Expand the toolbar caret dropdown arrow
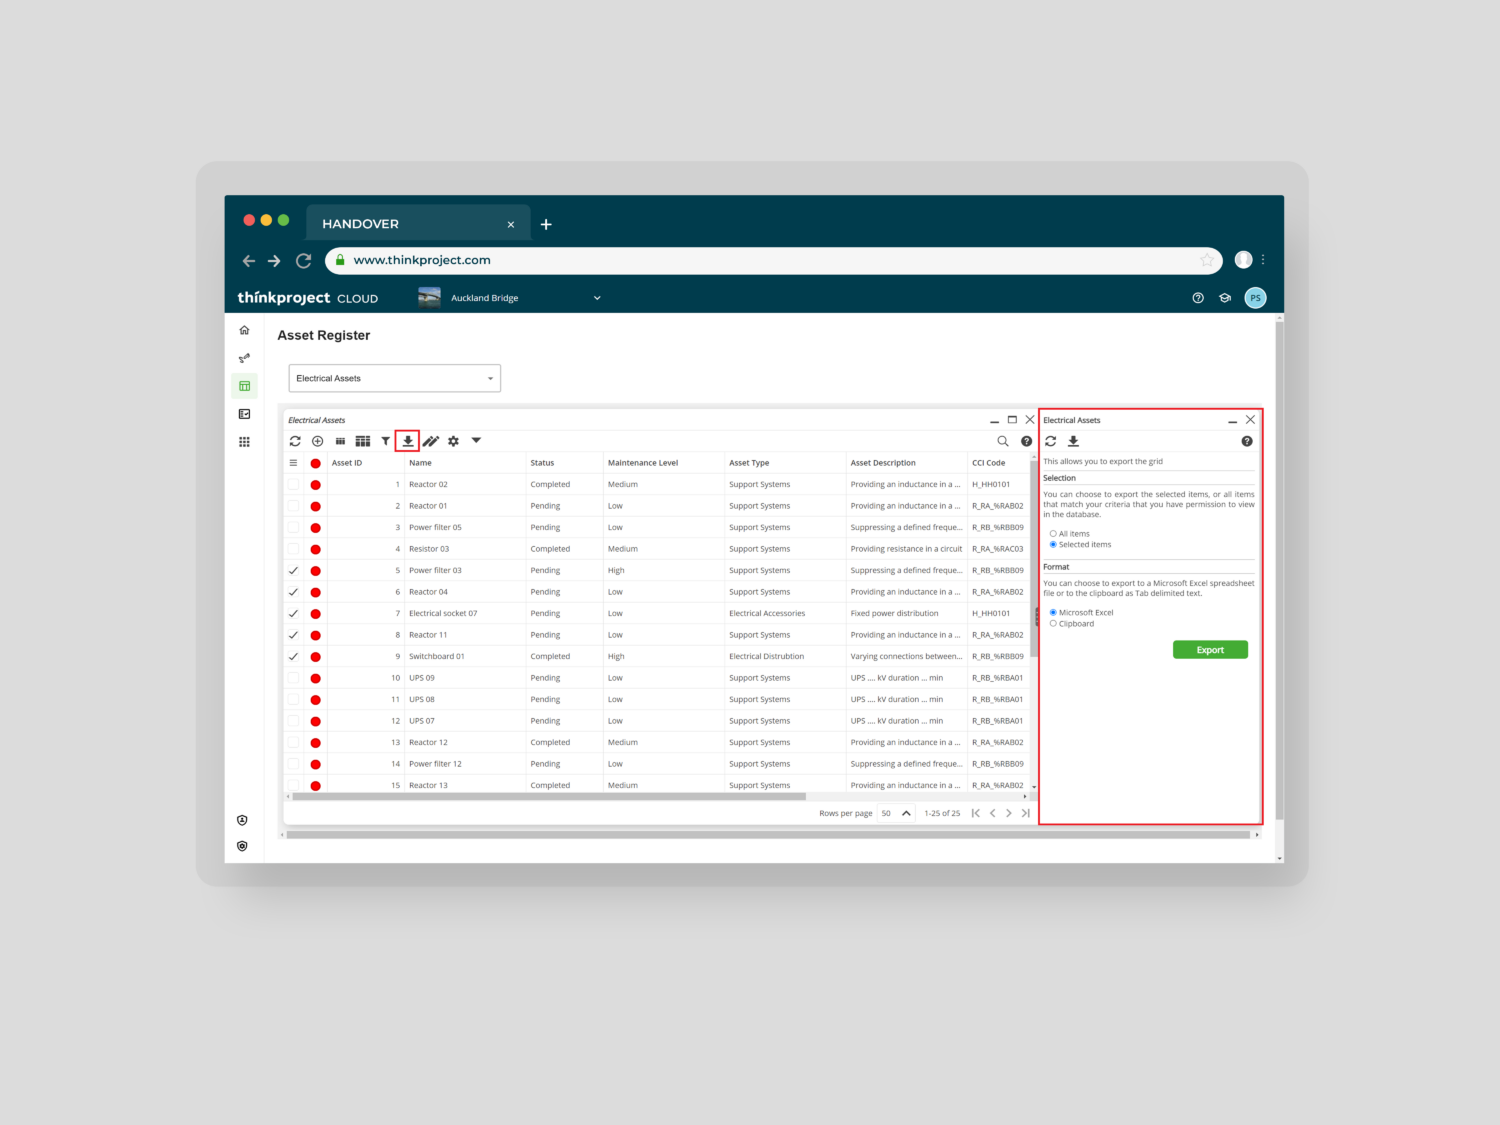This screenshot has width=1500, height=1125. pyautogui.click(x=476, y=441)
